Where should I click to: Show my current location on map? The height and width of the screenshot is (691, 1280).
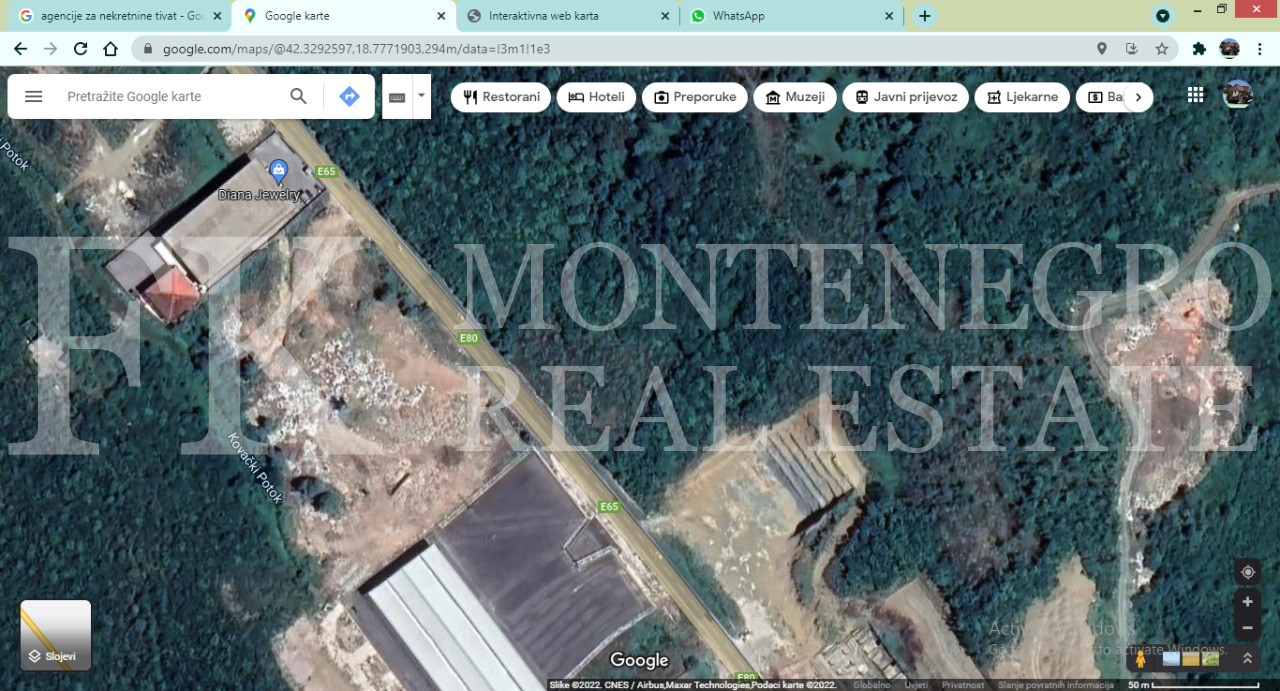pyautogui.click(x=1247, y=572)
